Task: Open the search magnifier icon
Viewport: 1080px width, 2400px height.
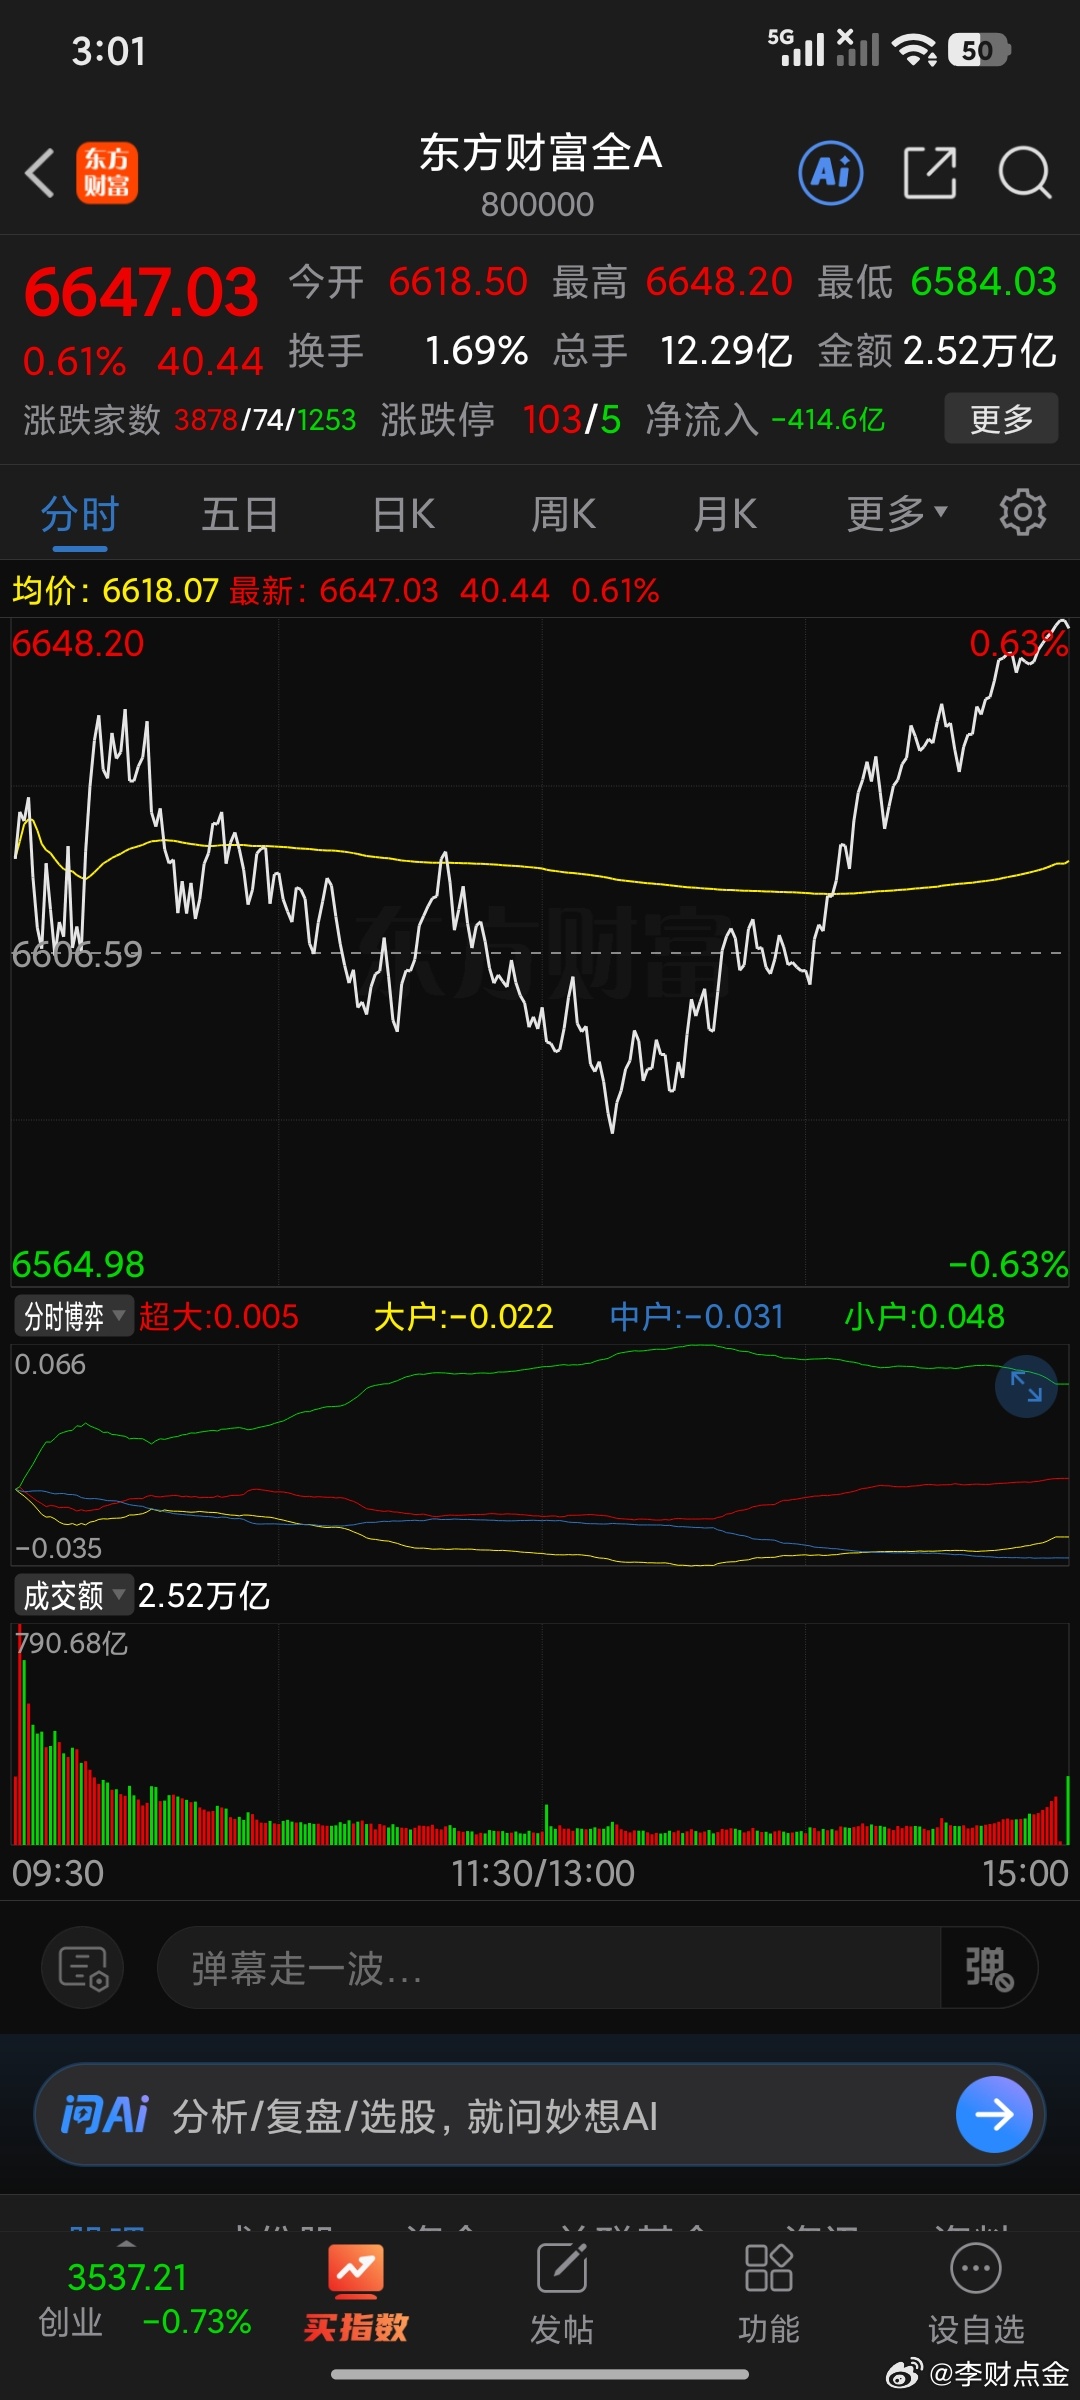Action: coord(1025,173)
